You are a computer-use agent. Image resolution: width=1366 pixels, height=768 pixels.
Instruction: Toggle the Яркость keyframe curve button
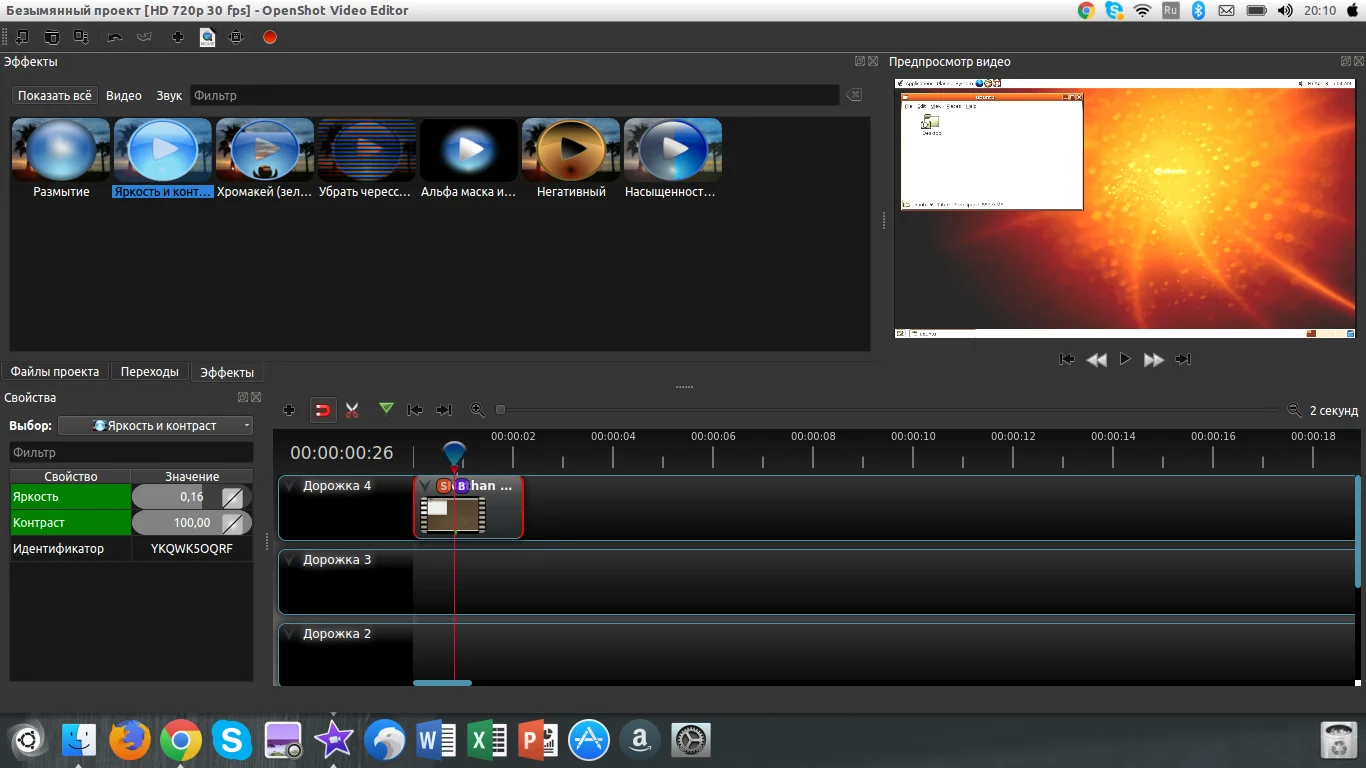(x=232, y=497)
